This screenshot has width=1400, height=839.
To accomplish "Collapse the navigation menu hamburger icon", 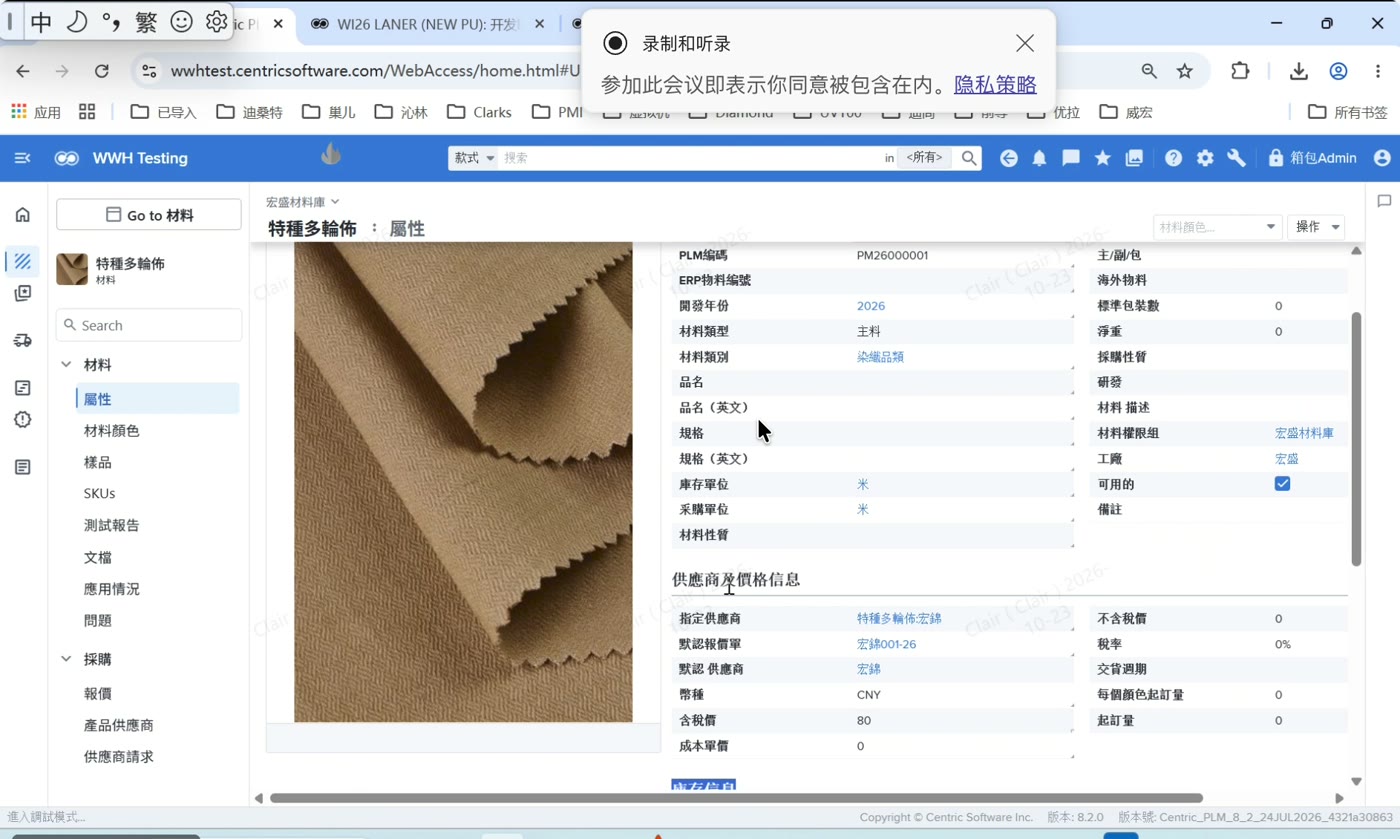I will 23,158.
